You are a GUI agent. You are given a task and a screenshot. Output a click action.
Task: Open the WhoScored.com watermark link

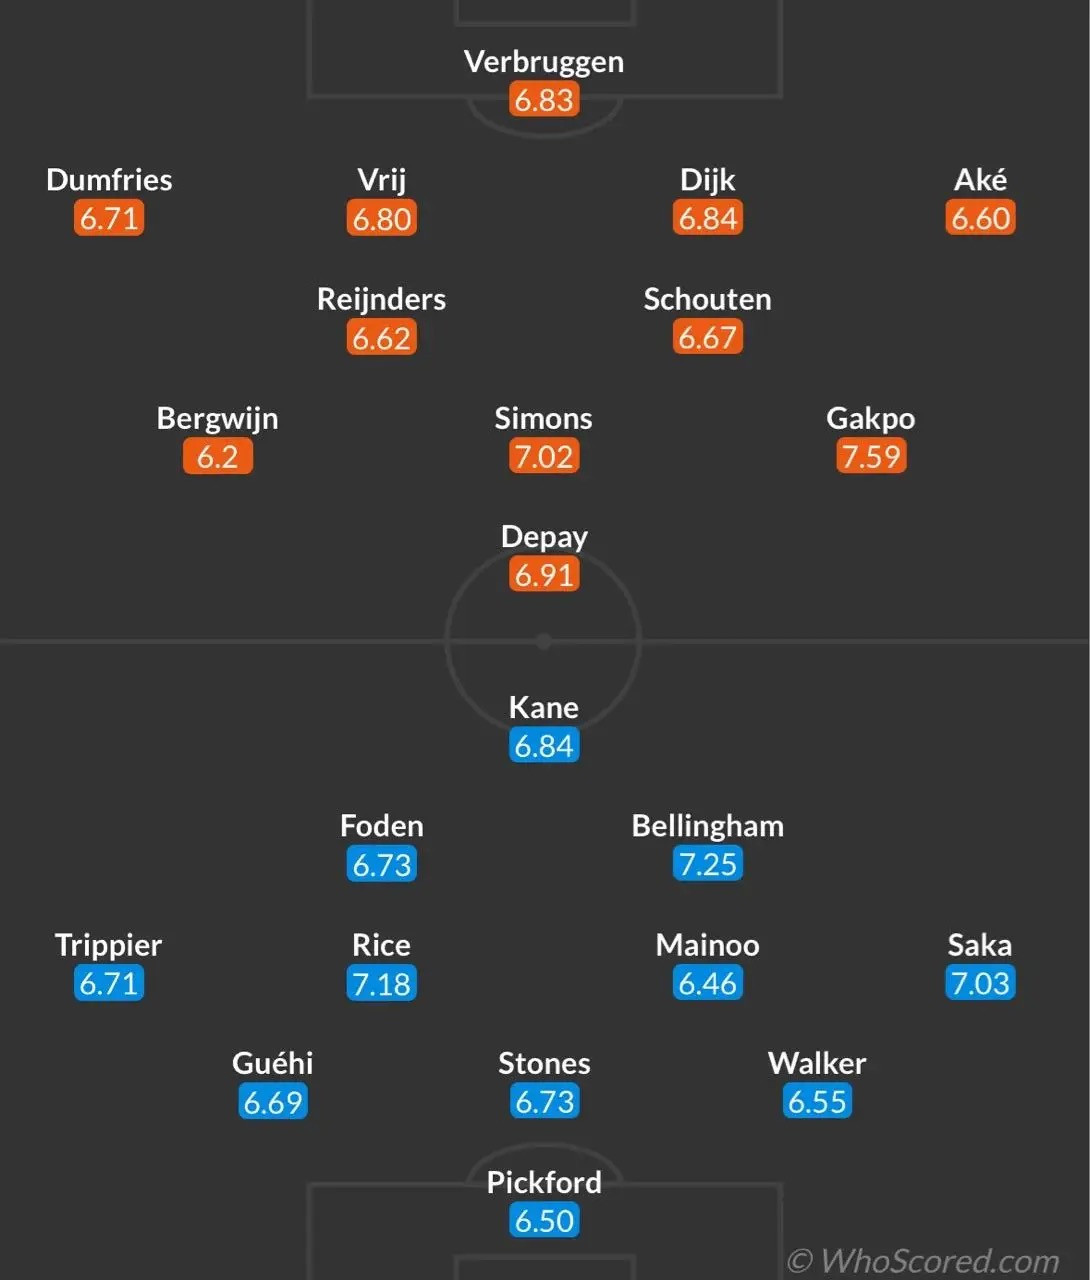click(x=923, y=1260)
